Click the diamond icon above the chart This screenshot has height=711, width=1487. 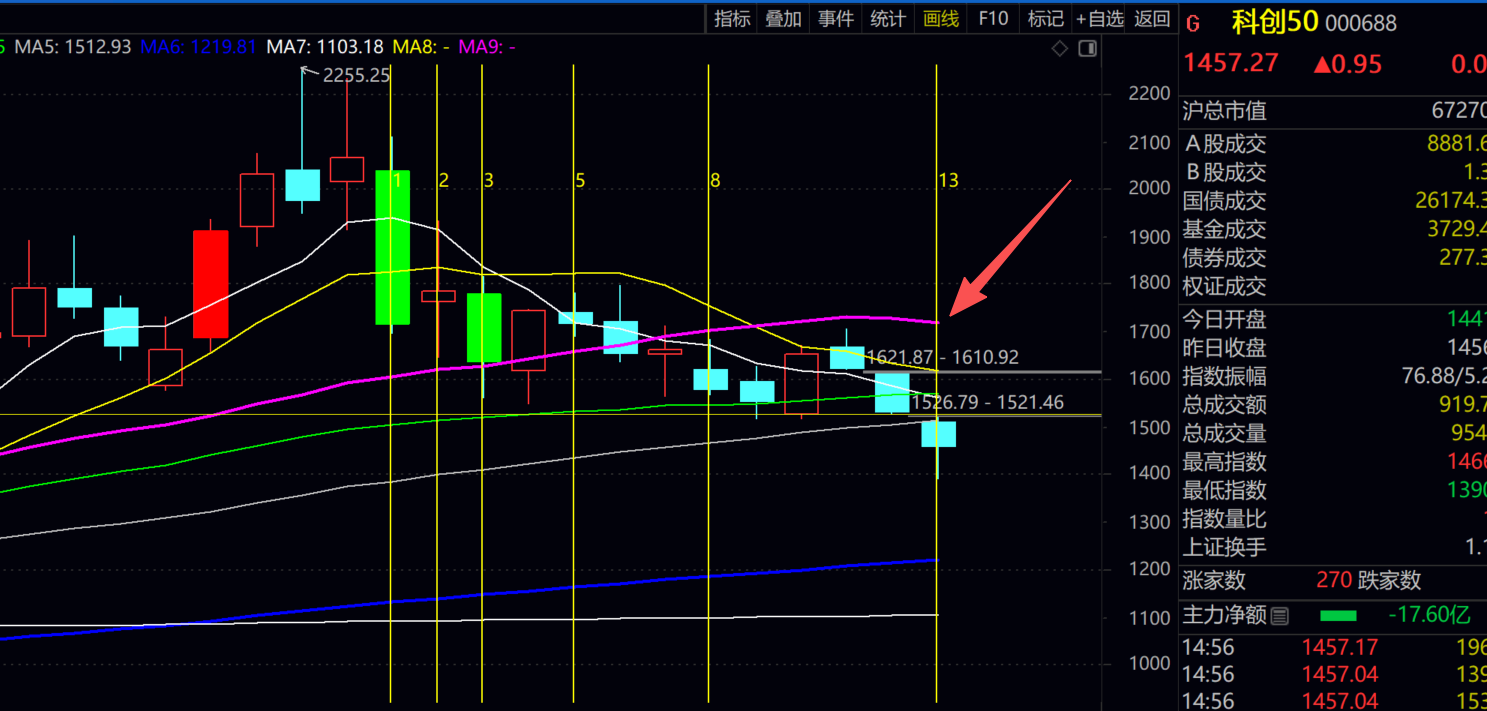1060,48
